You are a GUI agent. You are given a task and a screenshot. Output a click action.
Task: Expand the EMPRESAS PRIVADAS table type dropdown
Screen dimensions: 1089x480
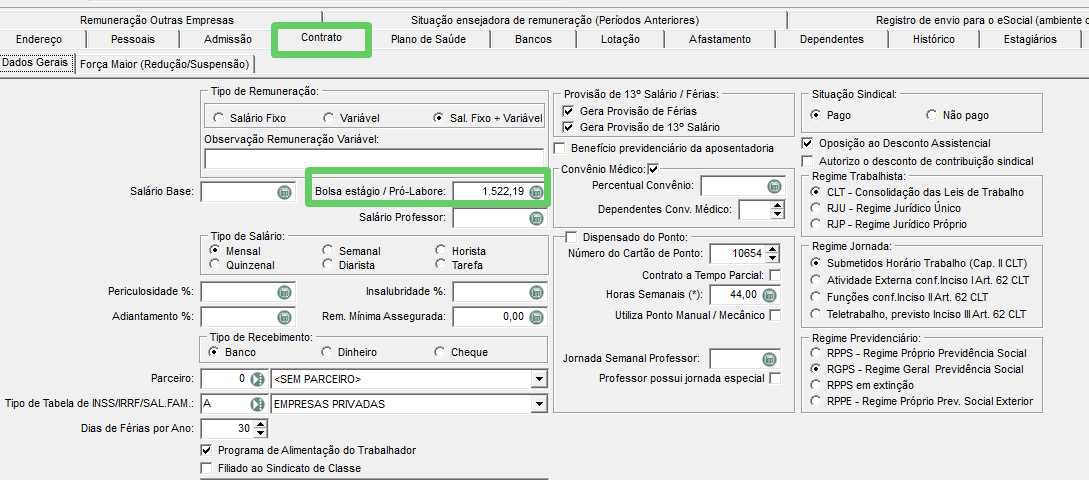point(538,404)
